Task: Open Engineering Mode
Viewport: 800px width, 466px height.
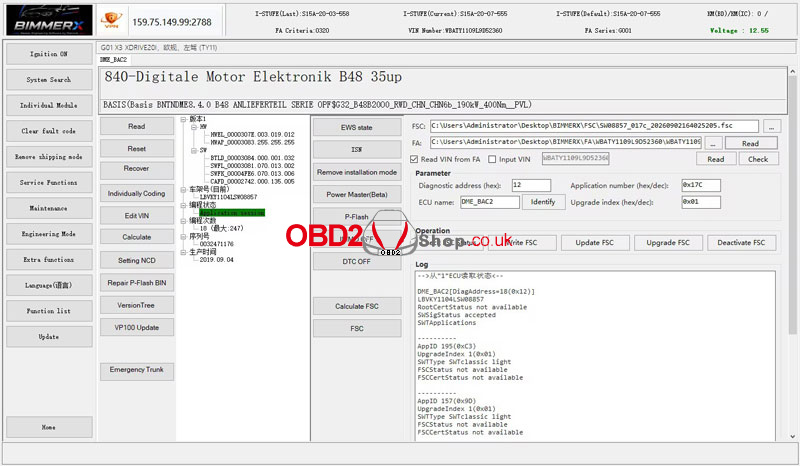Action: (x=49, y=234)
